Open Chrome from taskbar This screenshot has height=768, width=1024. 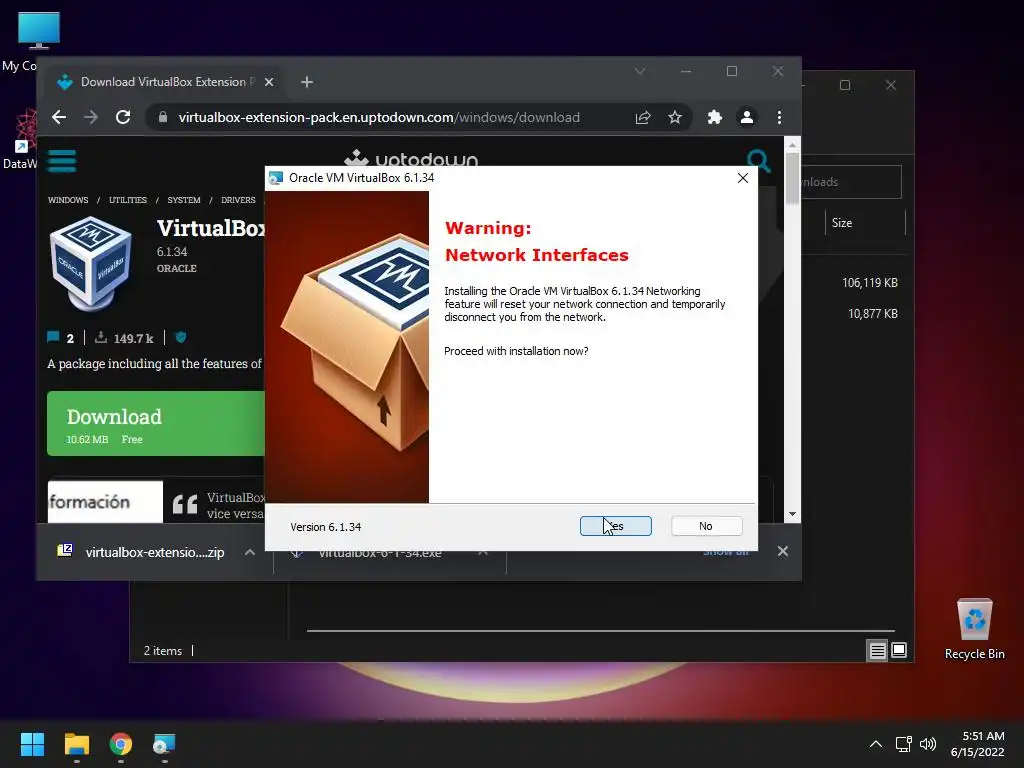[x=121, y=744]
